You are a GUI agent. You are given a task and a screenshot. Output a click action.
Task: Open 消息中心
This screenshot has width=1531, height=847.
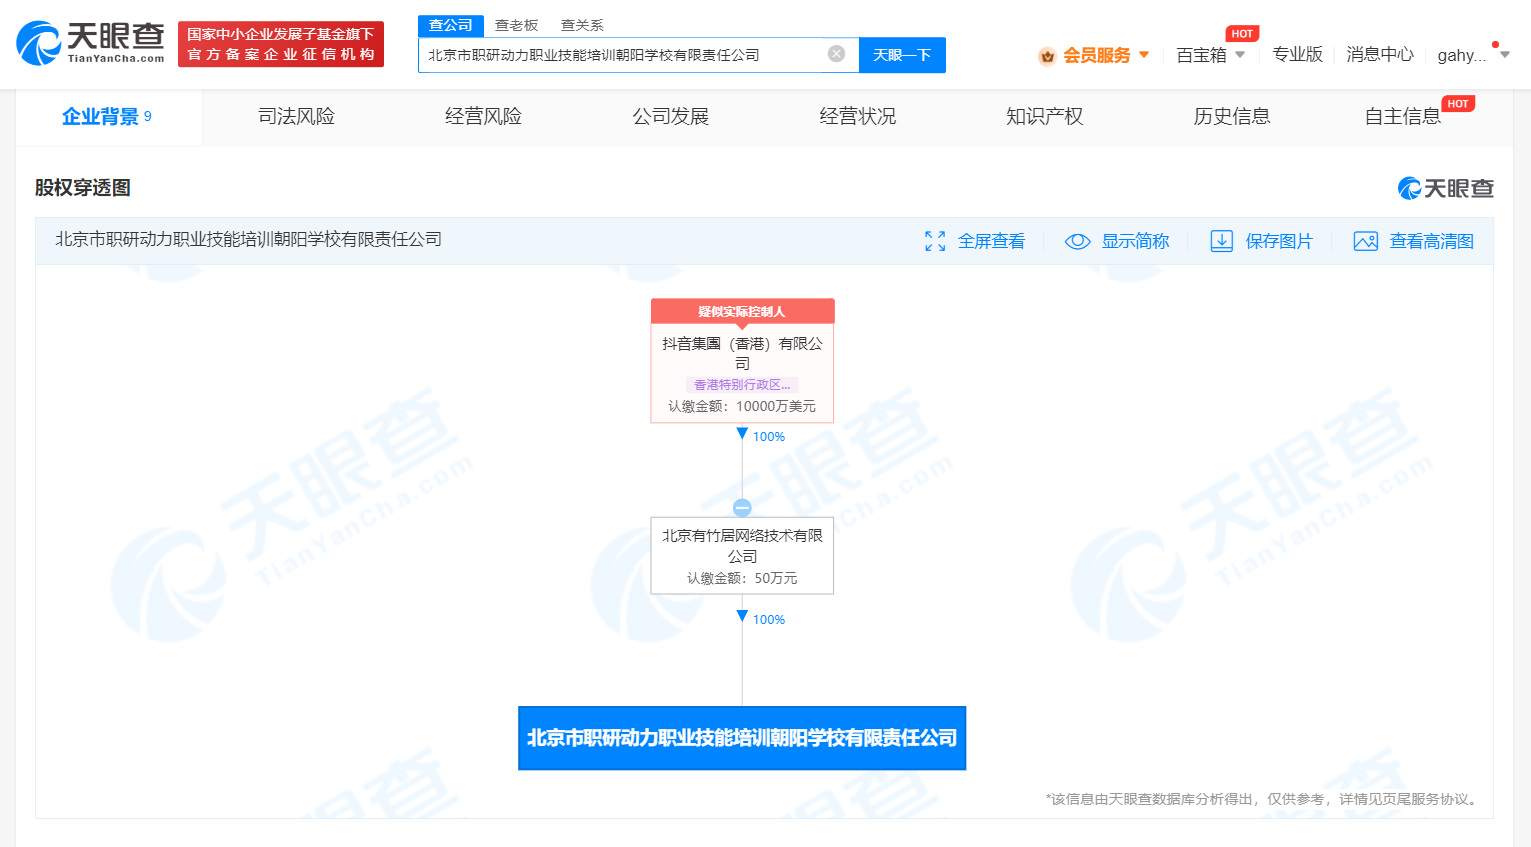point(1380,54)
